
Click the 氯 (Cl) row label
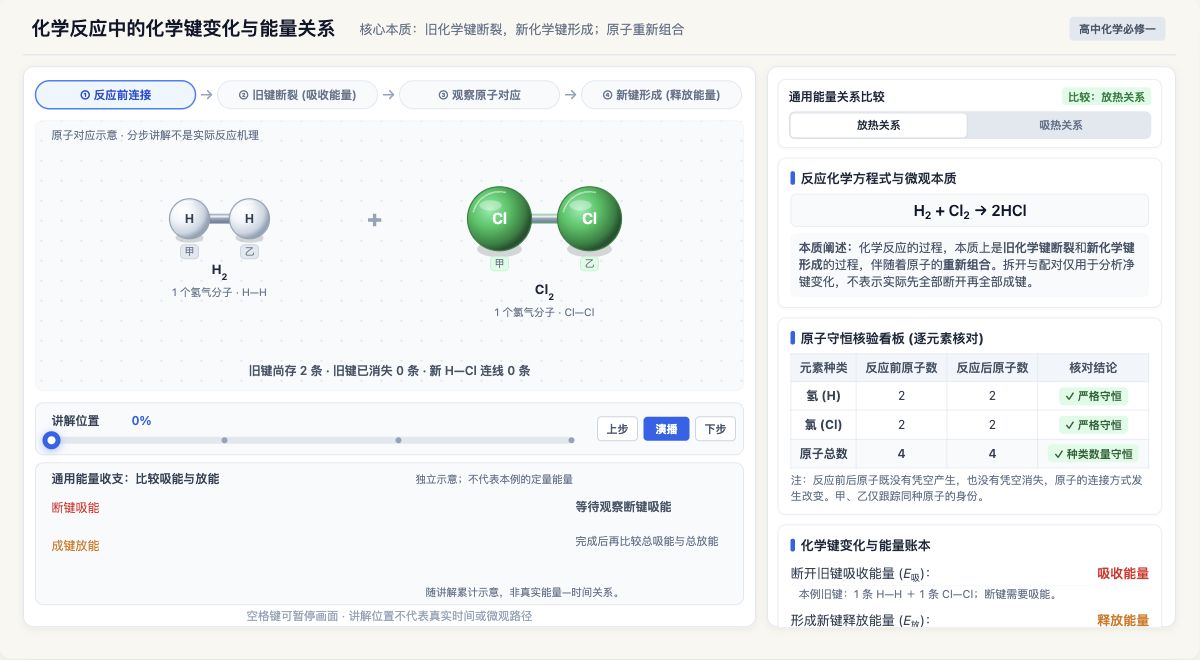pos(824,425)
